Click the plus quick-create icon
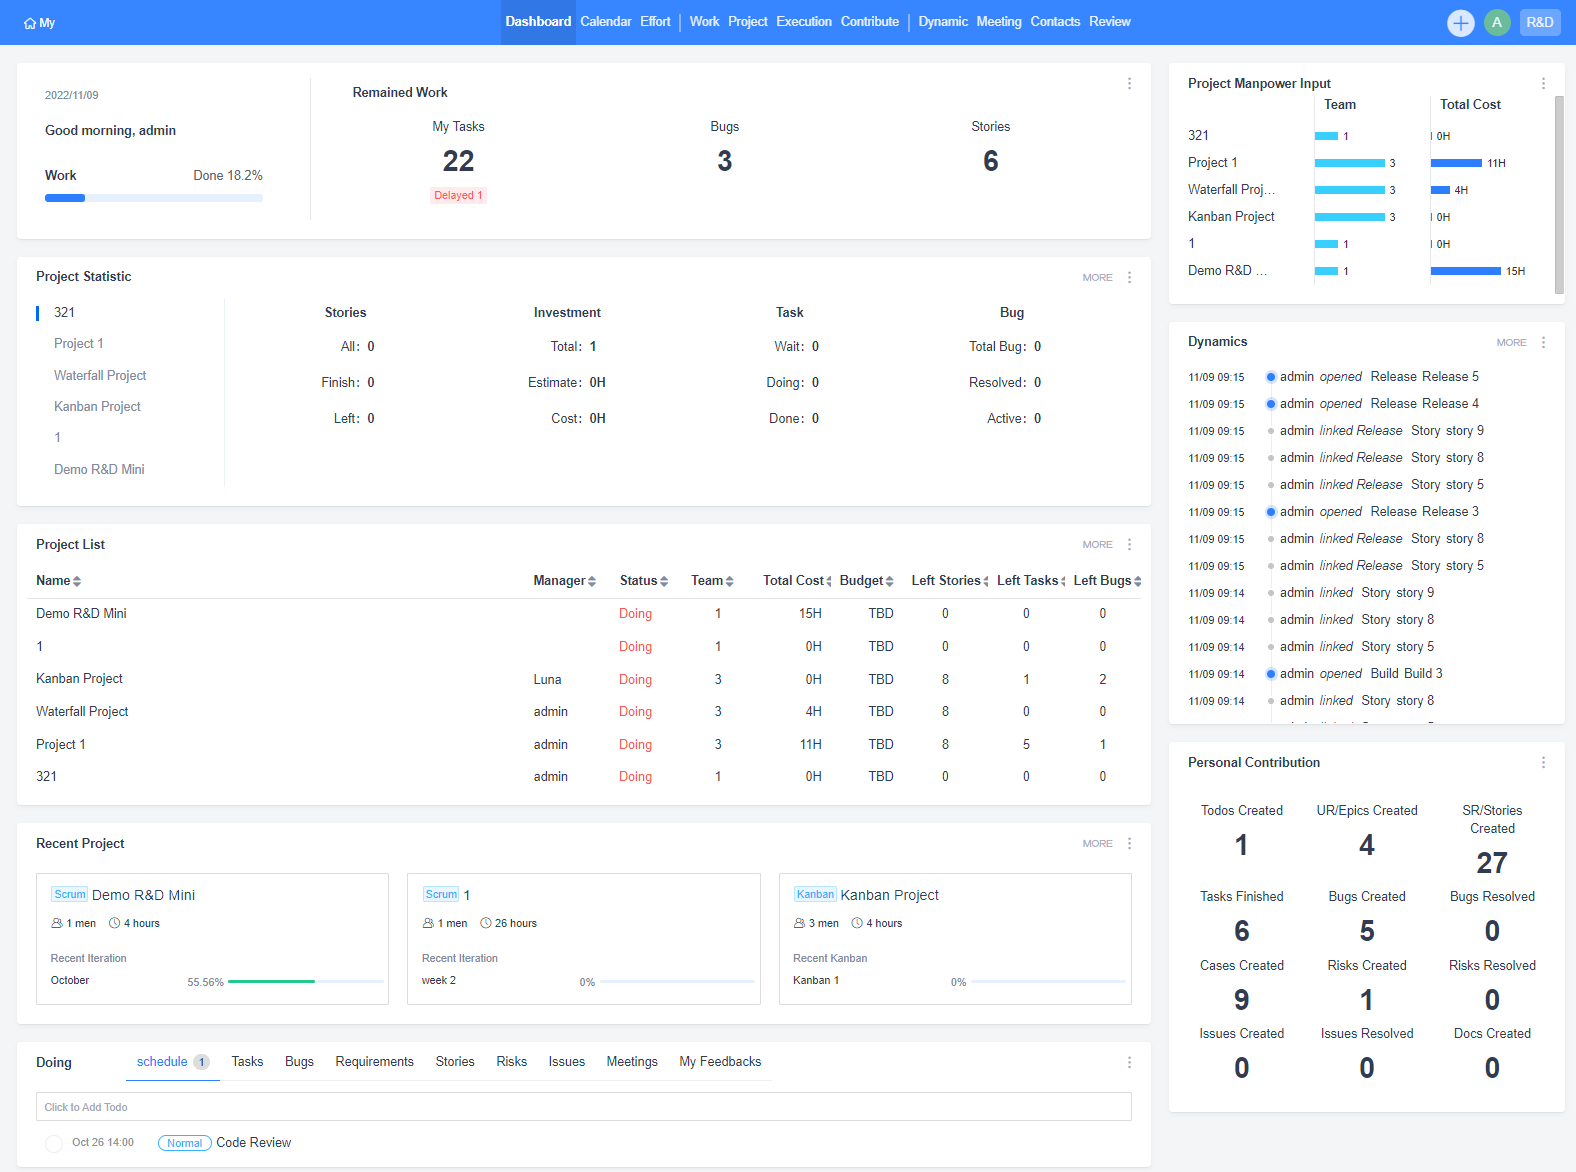The width and height of the screenshot is (1576, 1172). (1460, 23)
